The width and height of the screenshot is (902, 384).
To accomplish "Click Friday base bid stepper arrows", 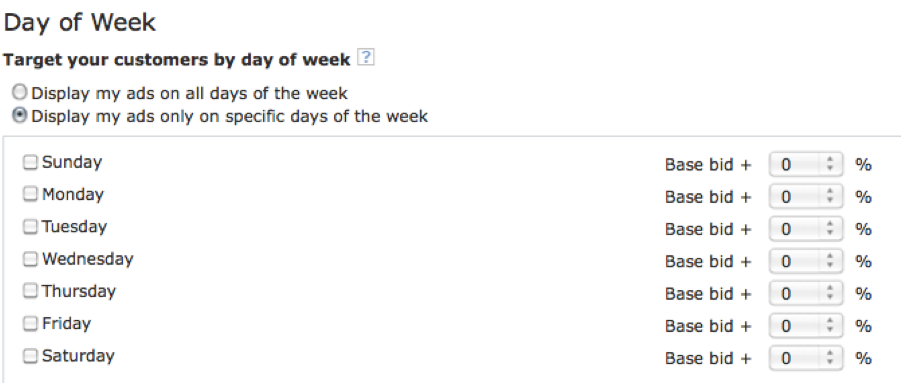I will [x=830, y=326].
